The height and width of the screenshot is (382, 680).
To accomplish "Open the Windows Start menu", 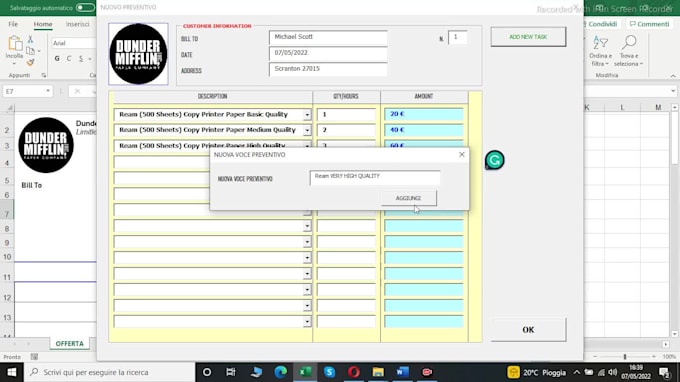I will coord(12,372).
